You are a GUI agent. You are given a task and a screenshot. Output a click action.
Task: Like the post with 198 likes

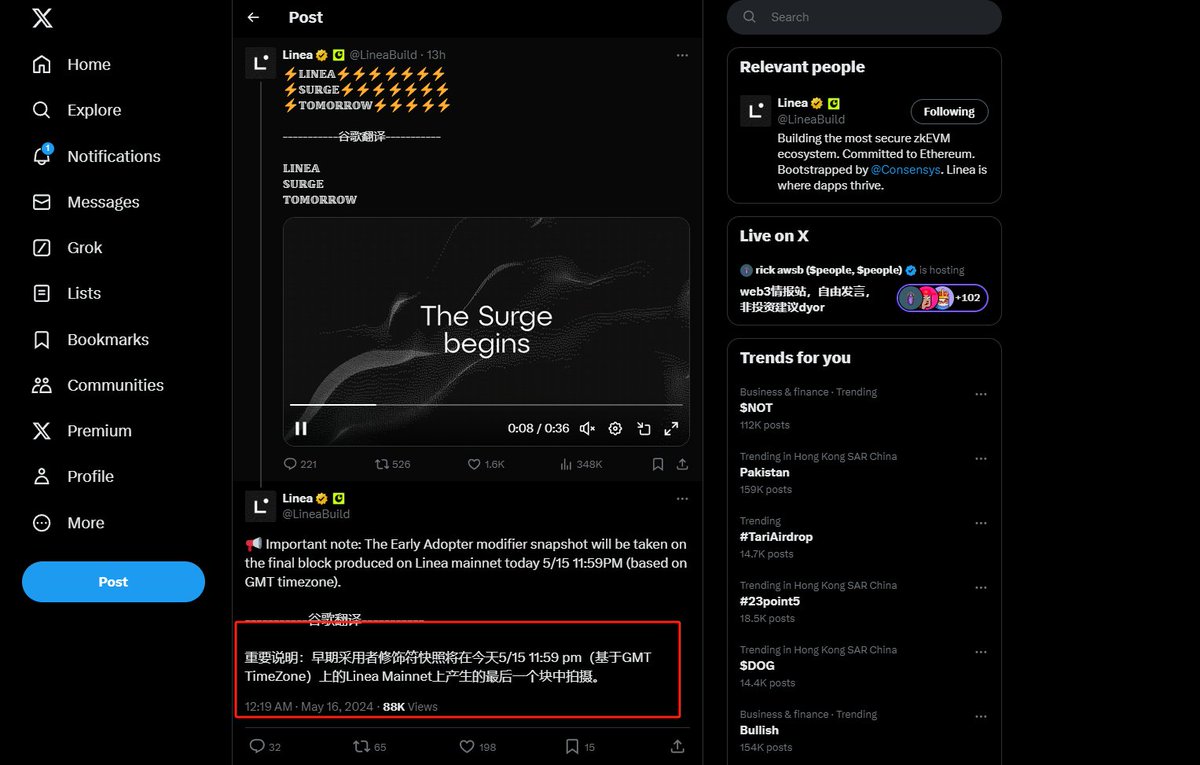point(478,746)
